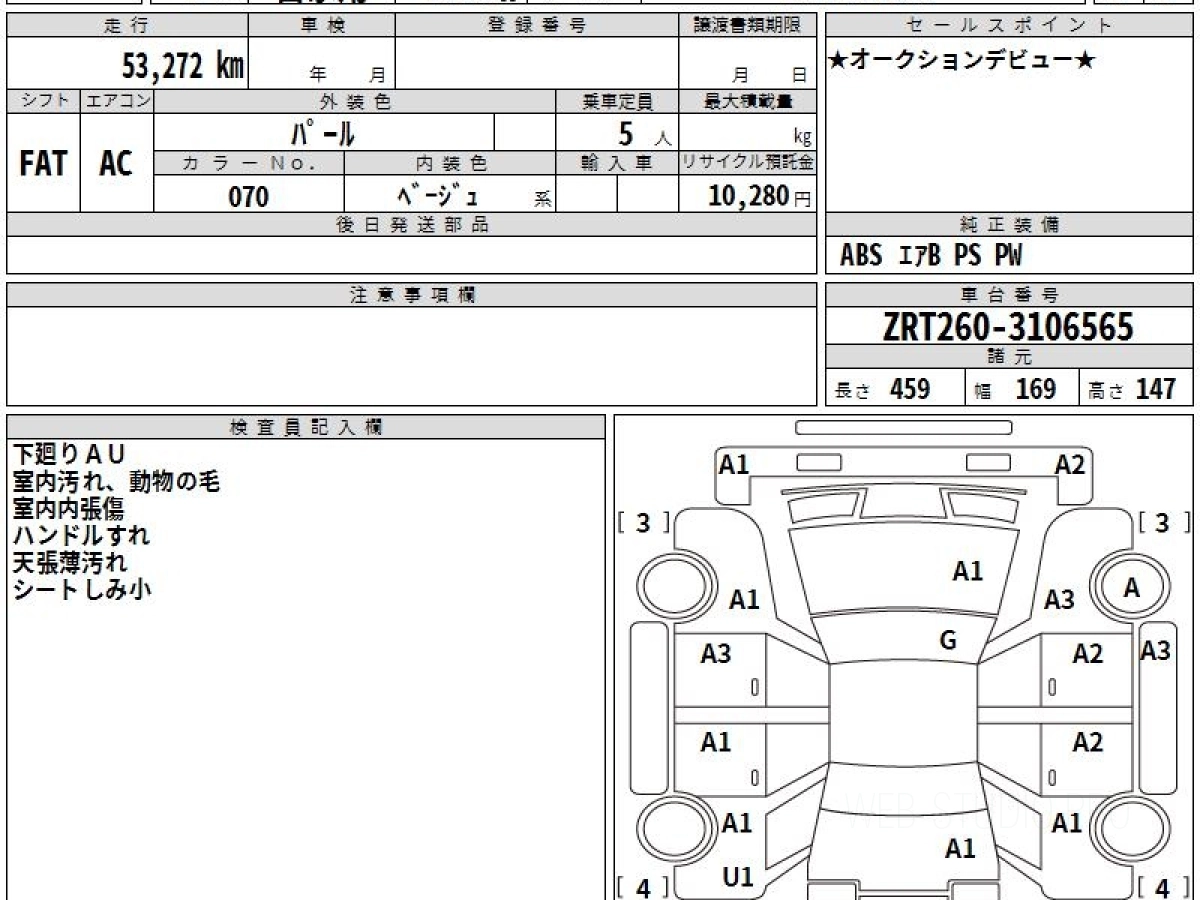Screen dimensions: 1200x900
Task: Click the 後日発送部品 section header
Action: tap(412, 225)
